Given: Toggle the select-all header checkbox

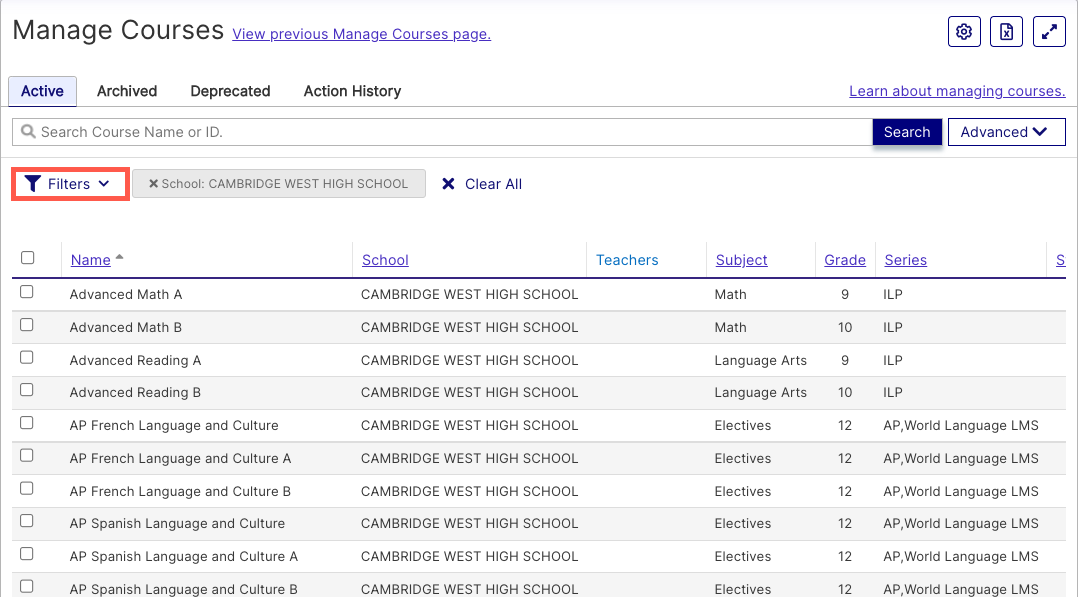Looking at the screenshot, I should (x=27, y=258).
